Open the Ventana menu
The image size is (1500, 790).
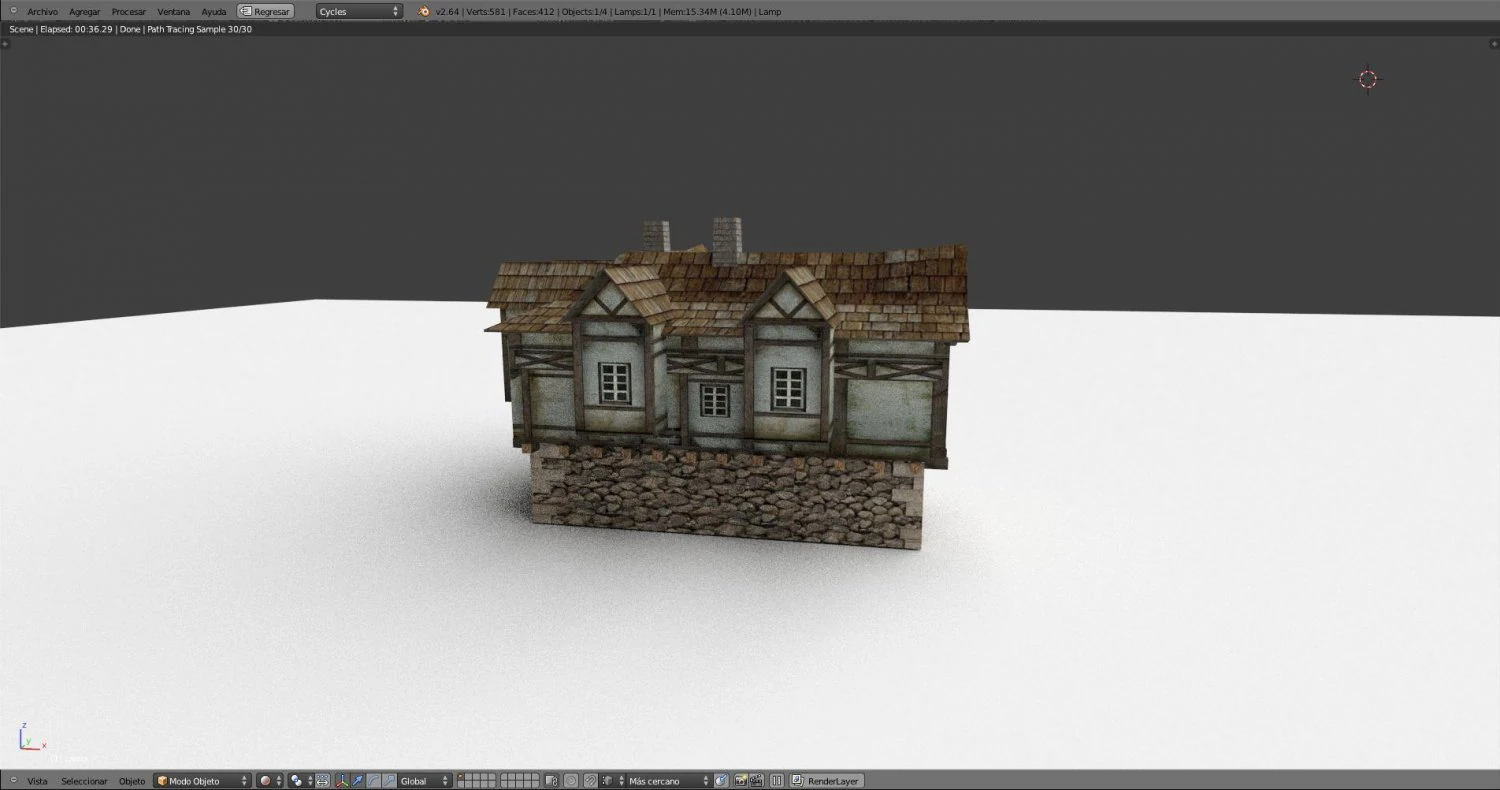173,11
